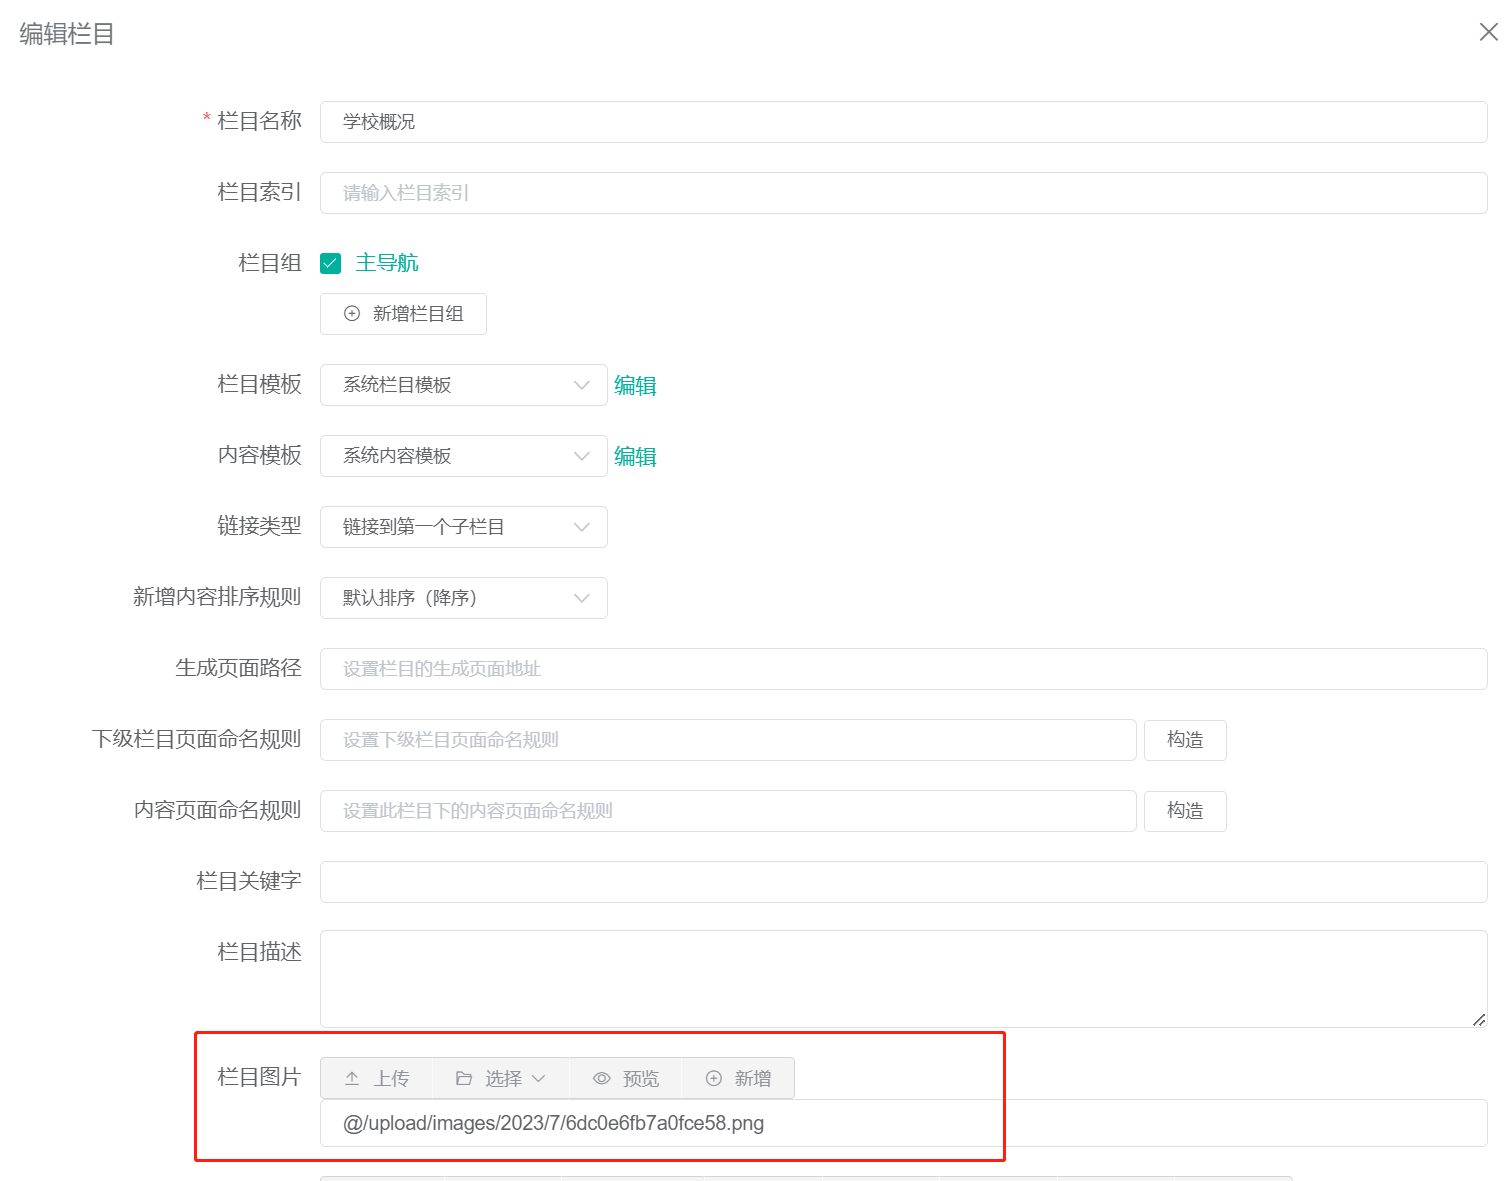Expand the 系统内容模板 dropdown list
This screenshot has width=1505, height=1181.
(582, 456)
